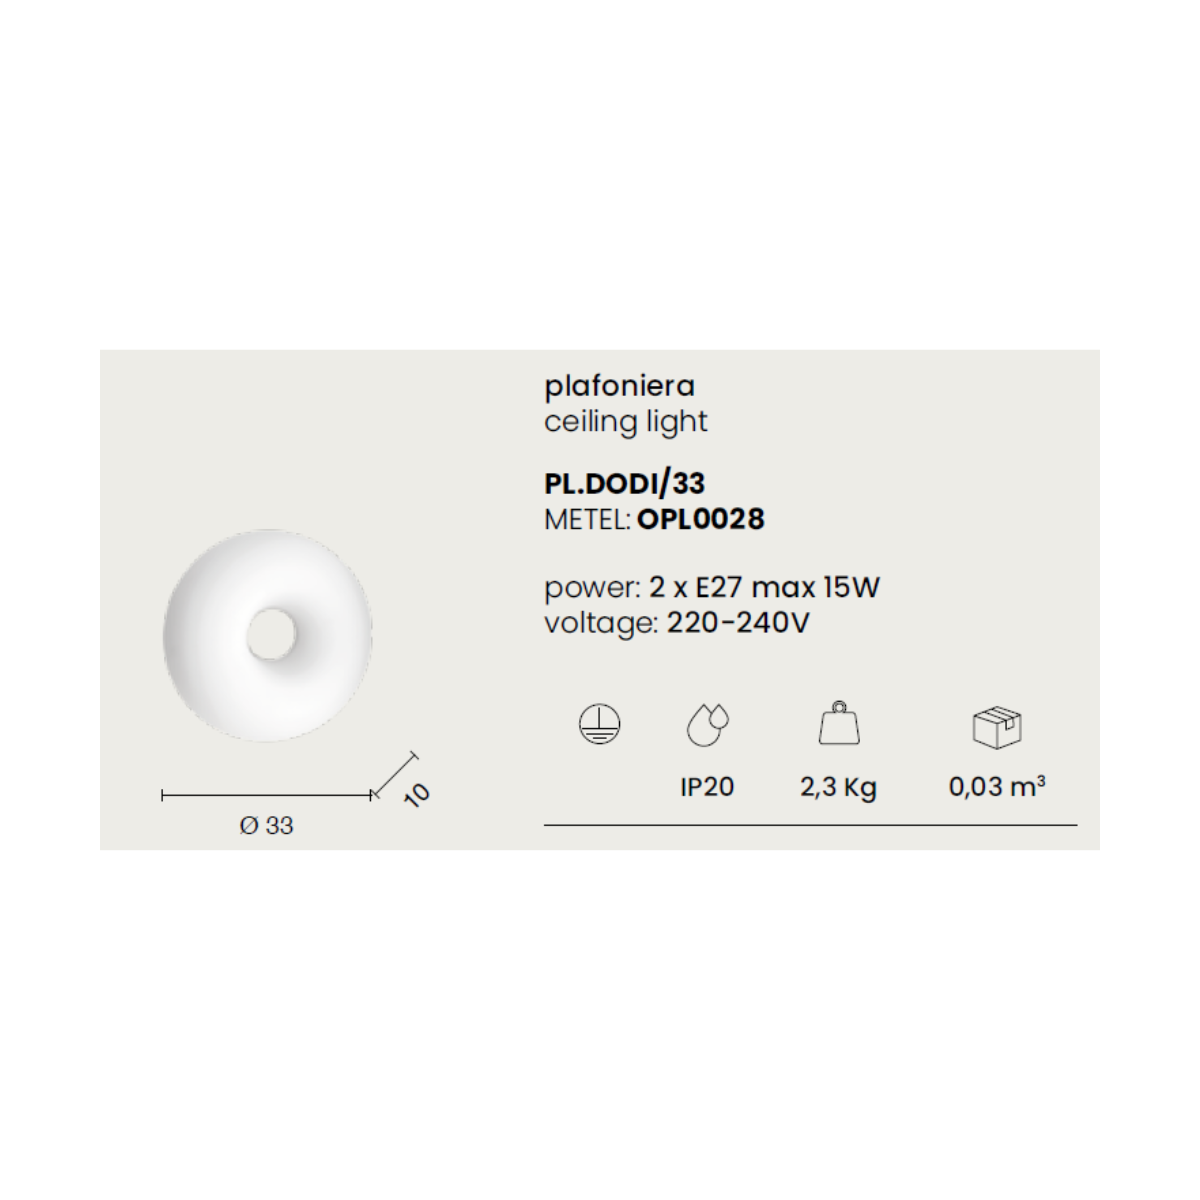1200x1200 pixels.
Task: Click the power 2 x E27 max 15W line
Action: tap(712, 587)
